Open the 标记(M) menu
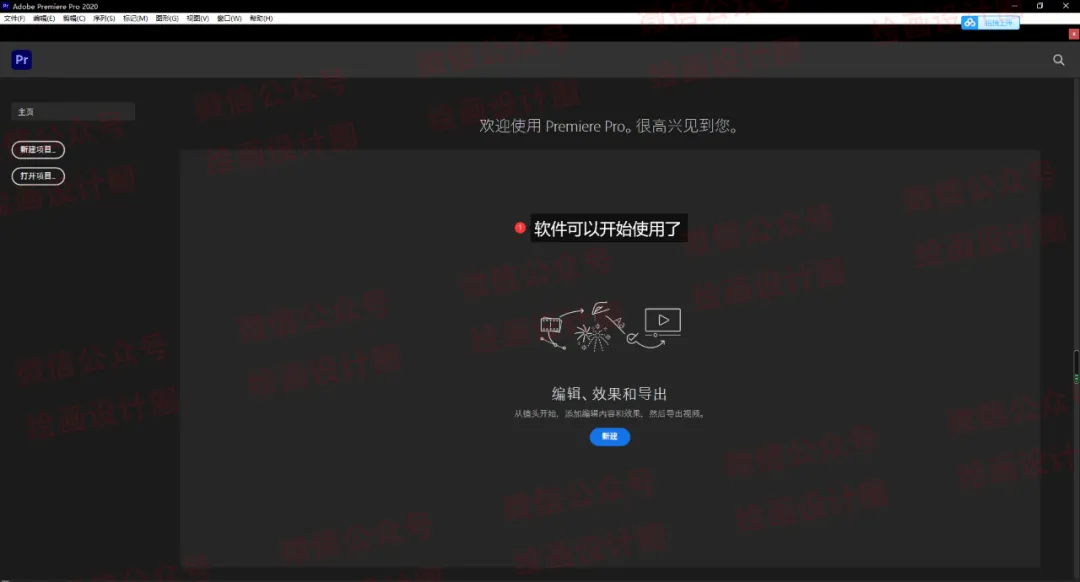Image resolution: width=1080 pixels, height=582 pixels. (135, 19)
